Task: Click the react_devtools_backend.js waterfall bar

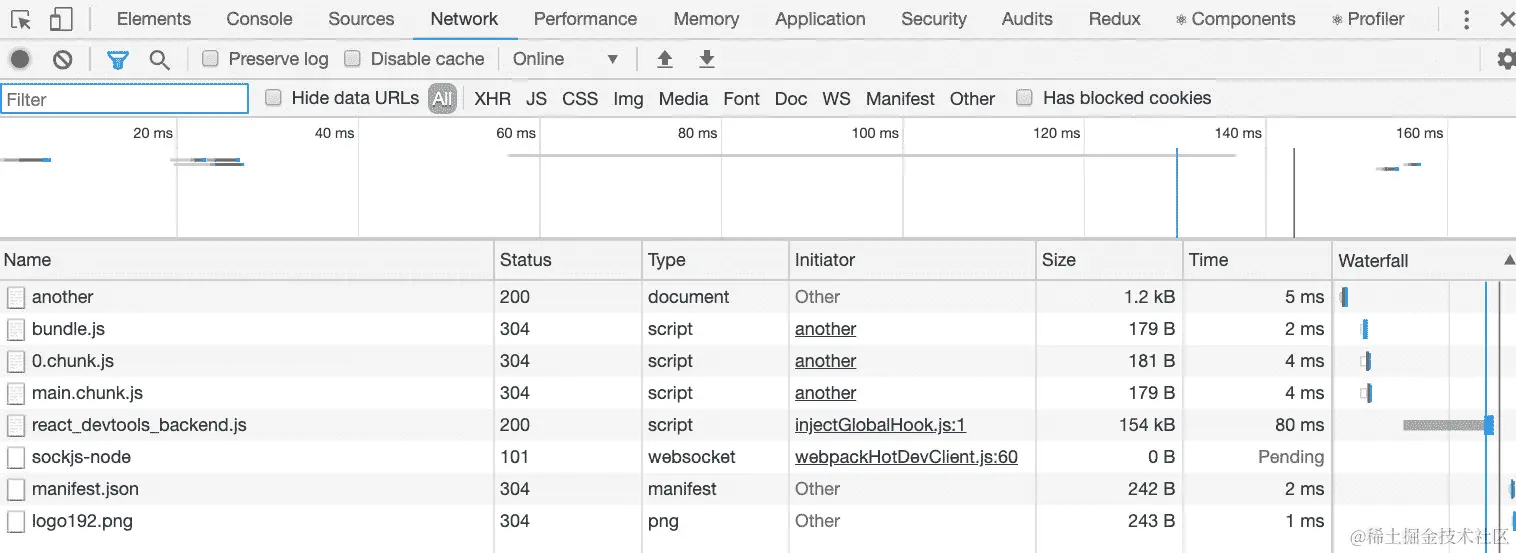Action: coord(1448,425)
